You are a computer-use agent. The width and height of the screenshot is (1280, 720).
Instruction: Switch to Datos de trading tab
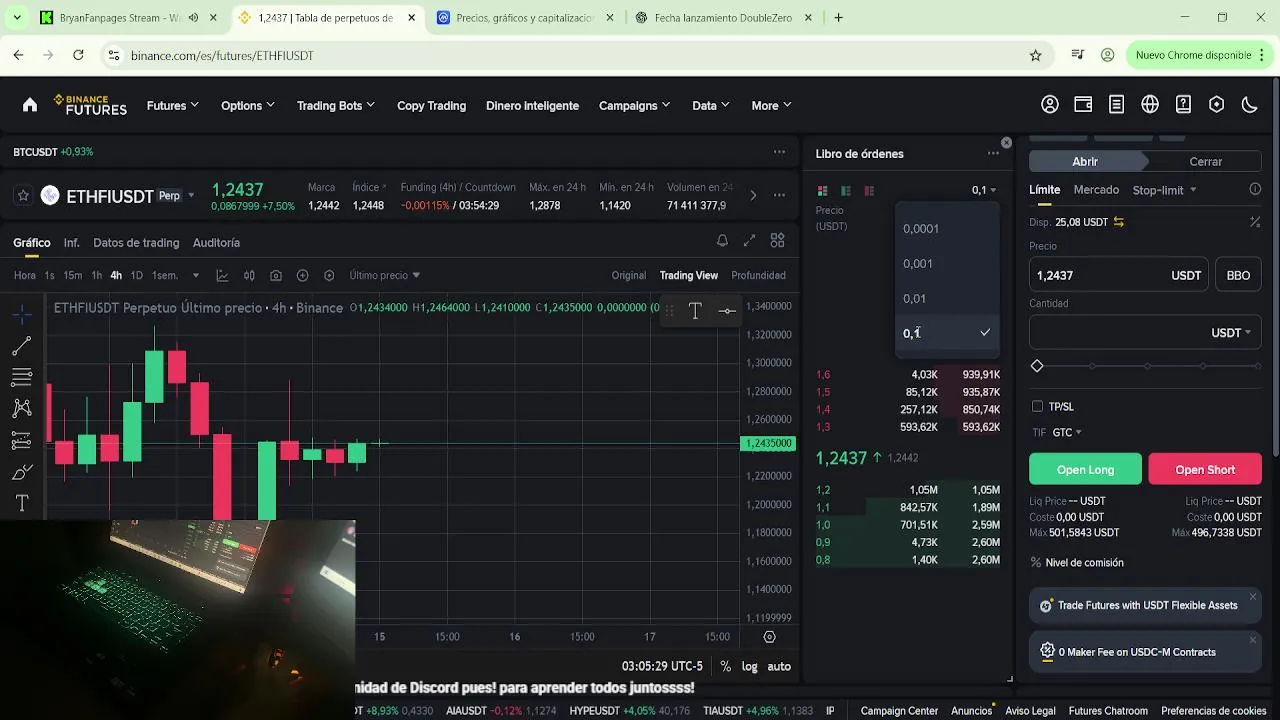coord(136,242)
